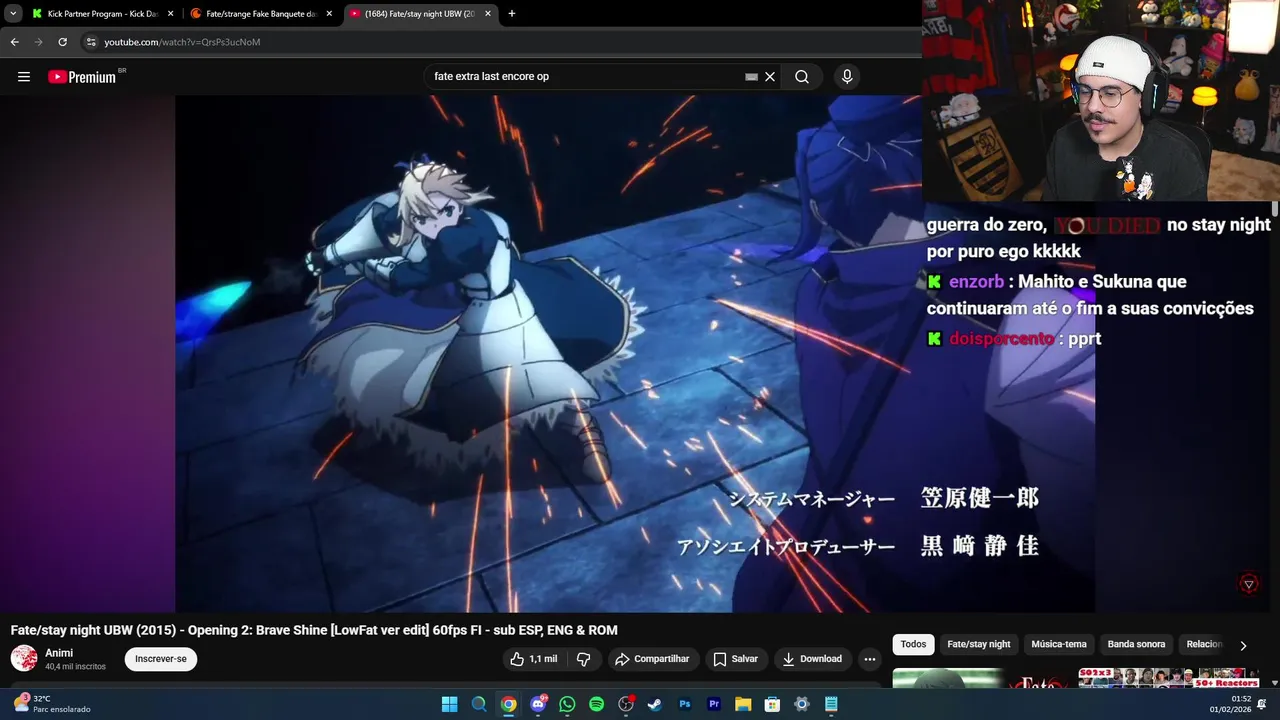
Task: Download the video
Action: 812,659
